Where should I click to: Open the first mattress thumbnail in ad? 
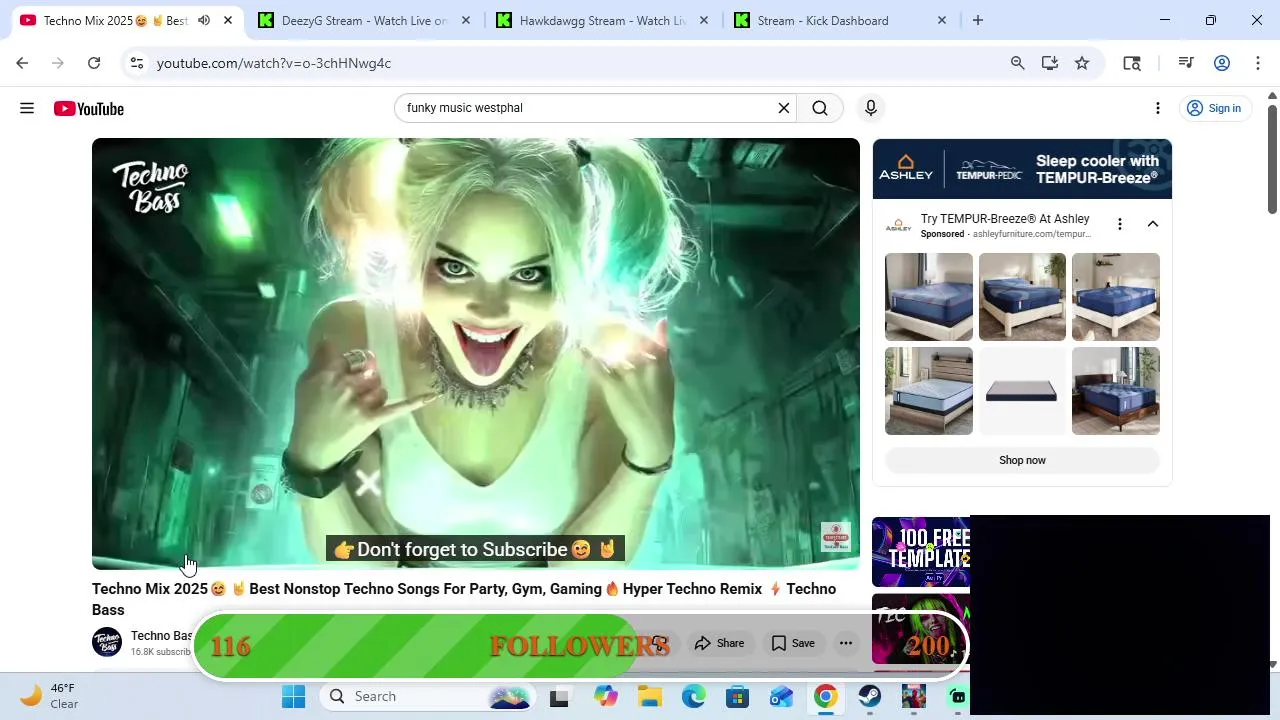929,297
